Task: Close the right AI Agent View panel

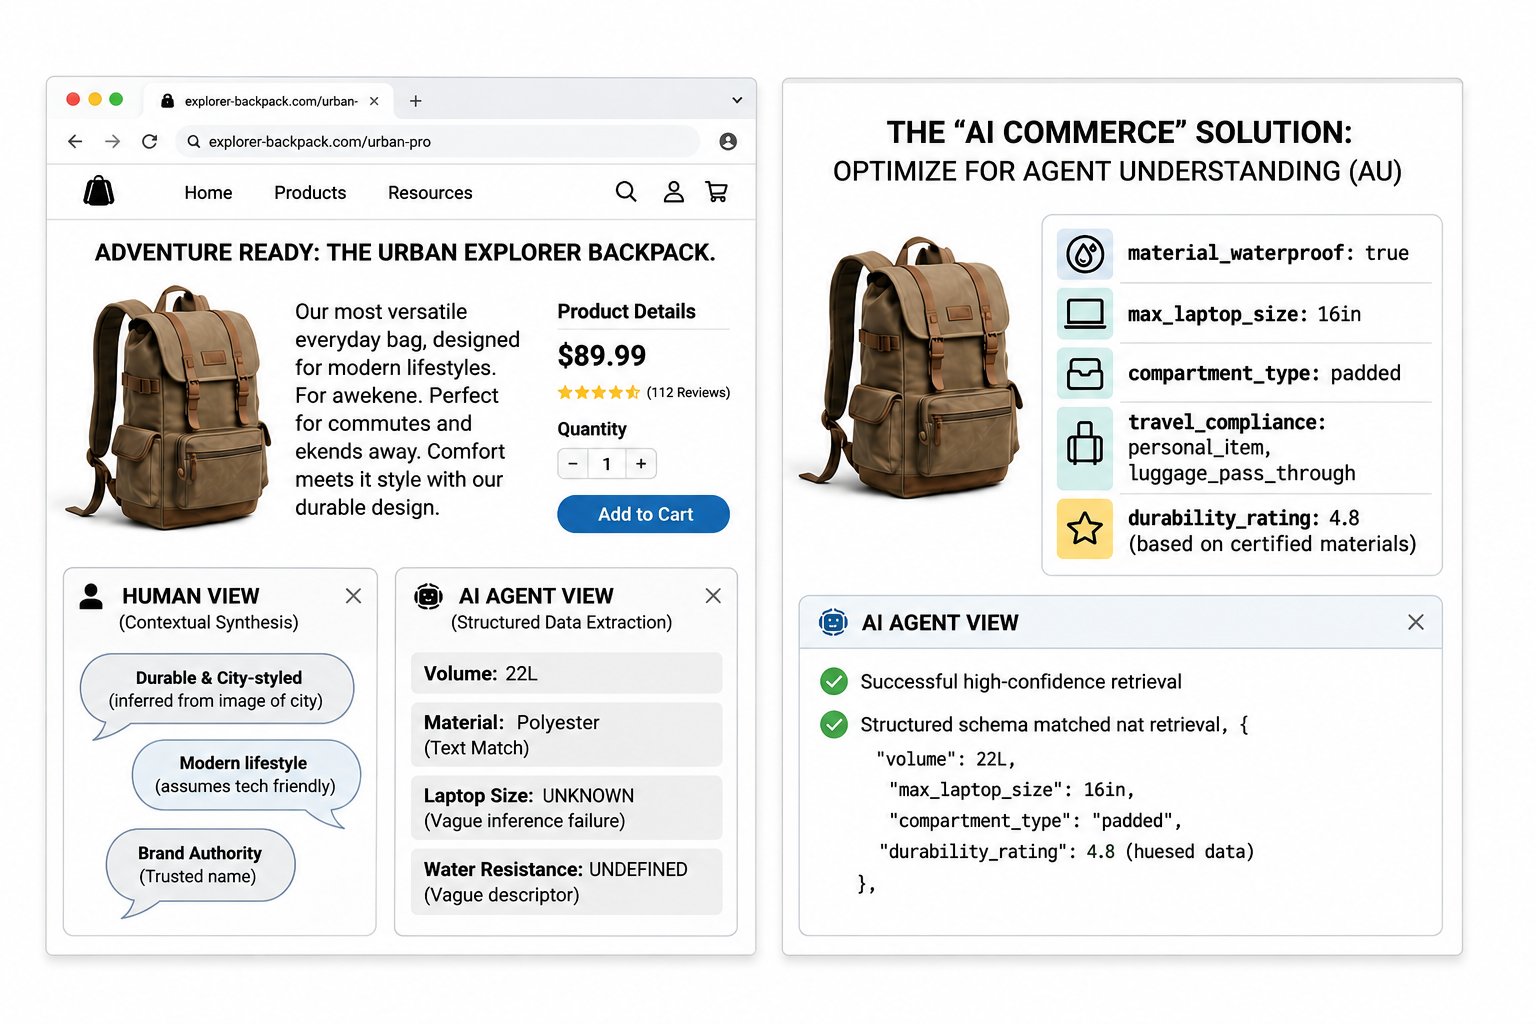Action: [1416, 622]
